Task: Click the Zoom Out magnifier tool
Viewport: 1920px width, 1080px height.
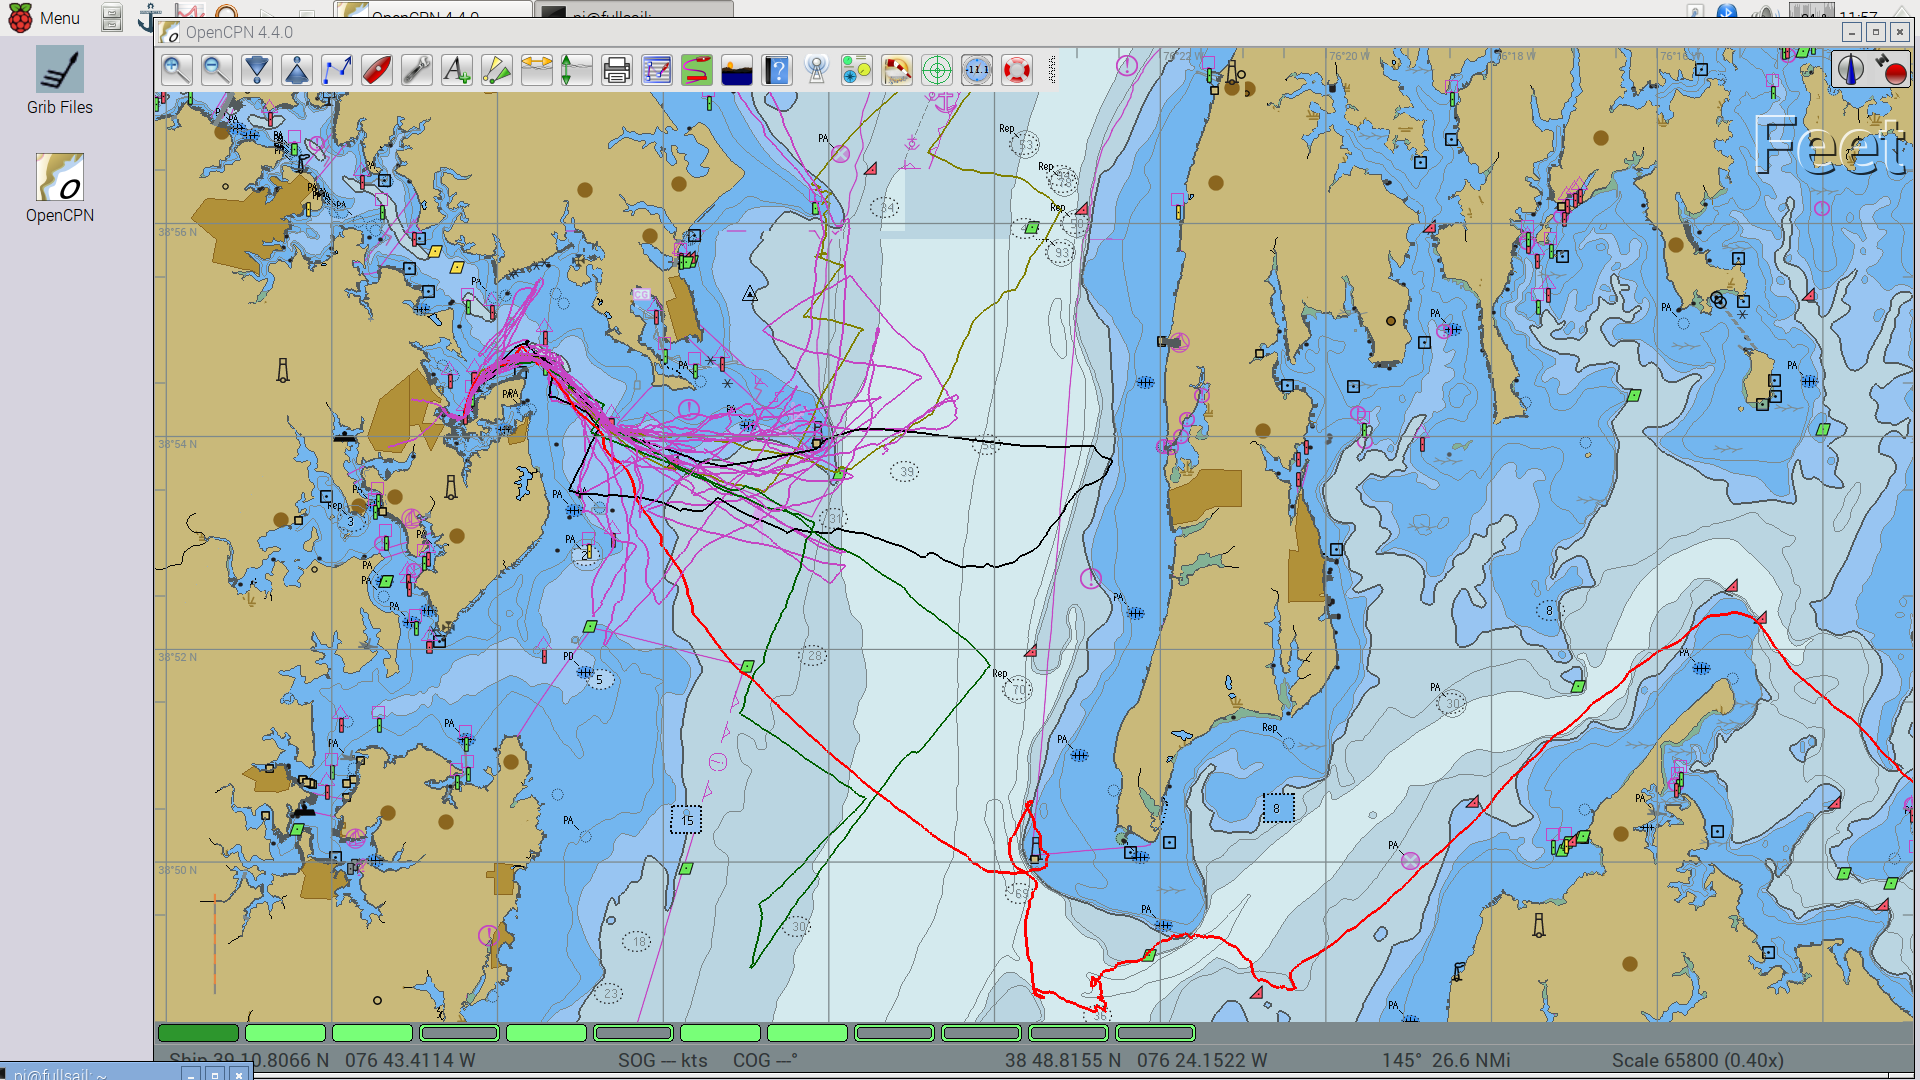Action: pos(216,70)
